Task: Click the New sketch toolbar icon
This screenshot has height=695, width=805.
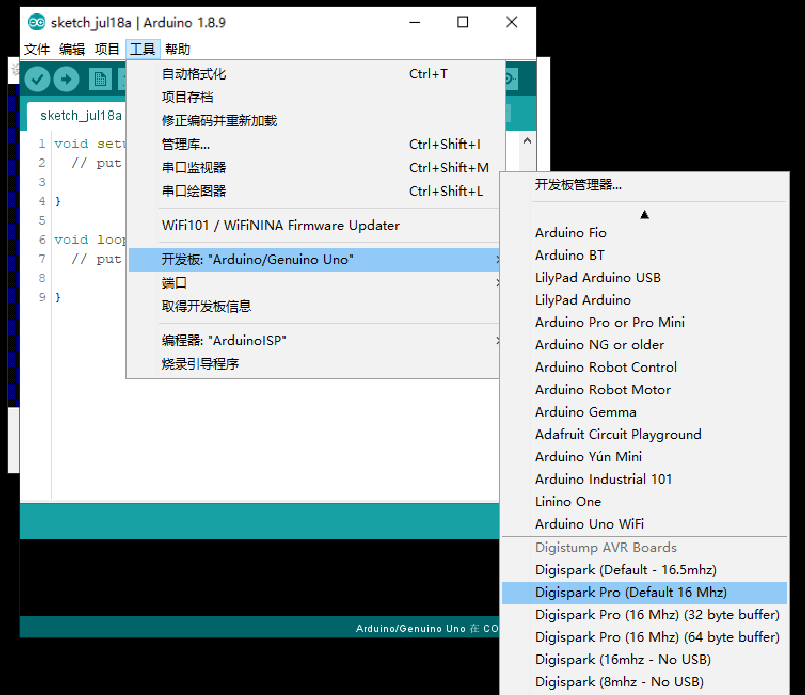Action: (x=100, y=79)
